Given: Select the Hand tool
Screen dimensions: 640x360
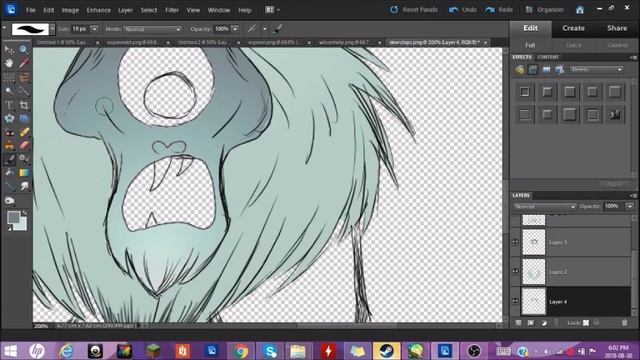Looking at the screenshot, I should click(9, 63).
